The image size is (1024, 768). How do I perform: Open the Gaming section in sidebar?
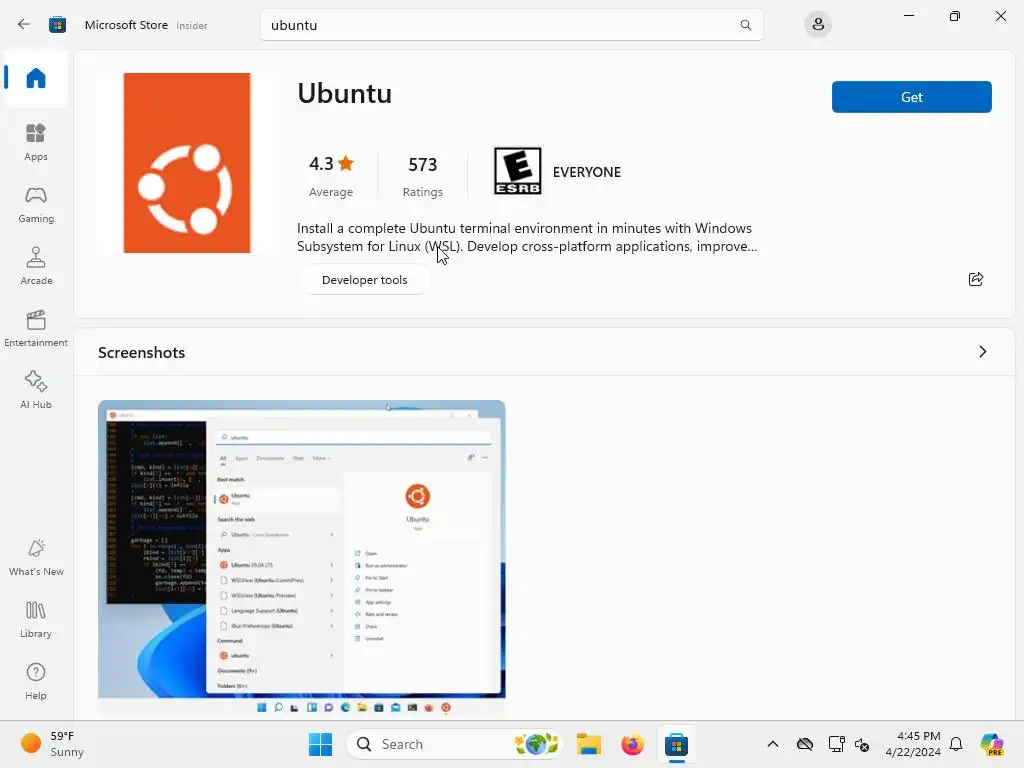tap(36, 204)
